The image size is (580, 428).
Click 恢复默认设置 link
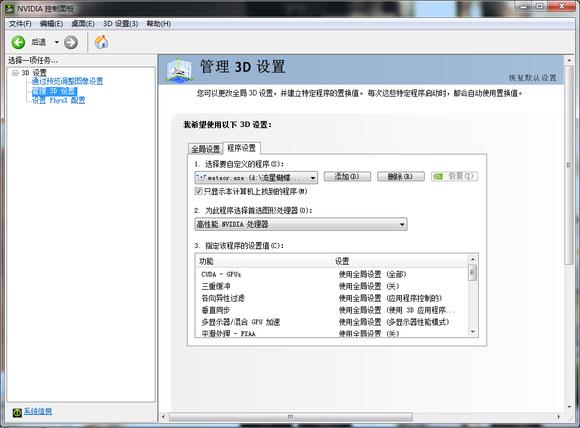point(532,78)
